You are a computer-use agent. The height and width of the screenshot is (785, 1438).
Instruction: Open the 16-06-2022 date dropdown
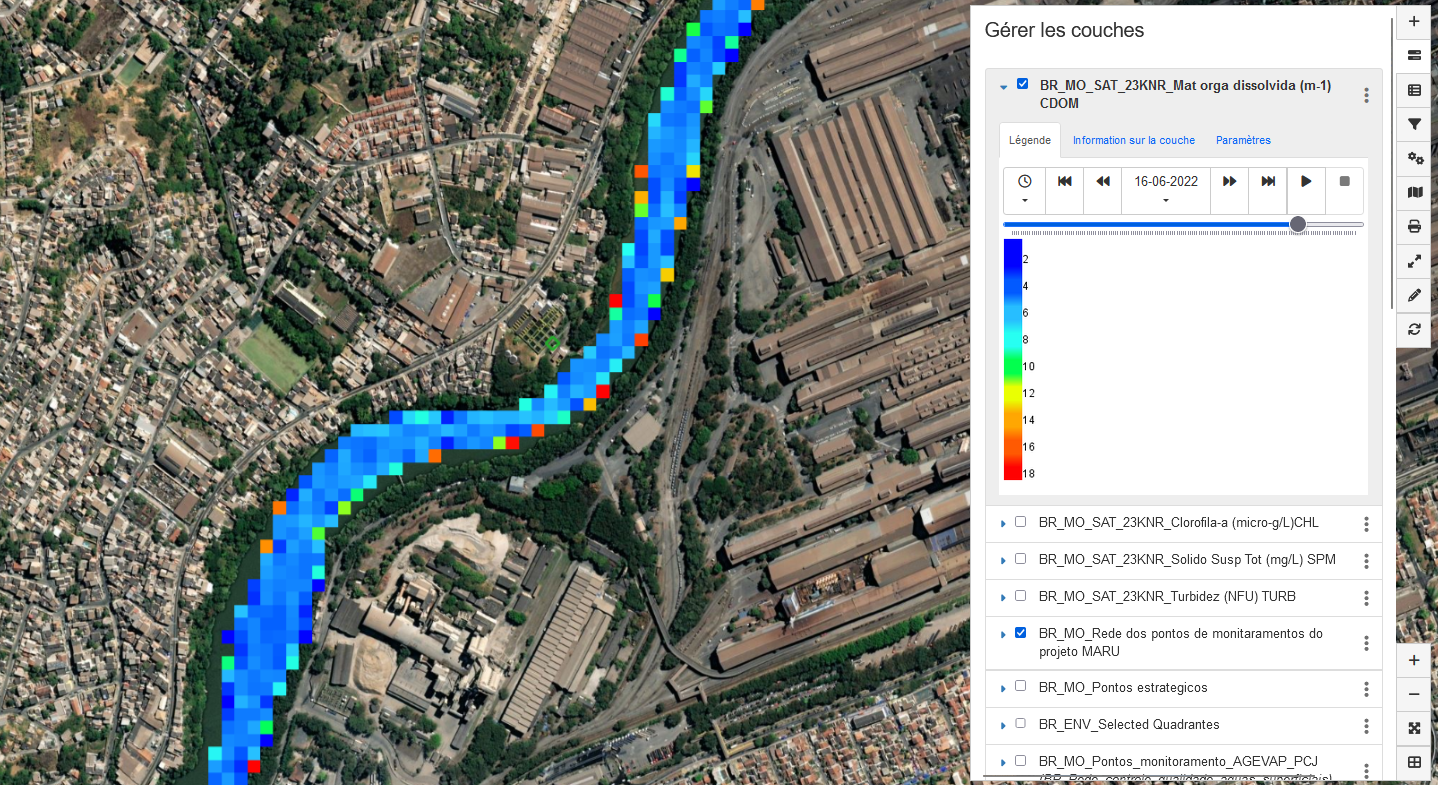(1166, 190)
